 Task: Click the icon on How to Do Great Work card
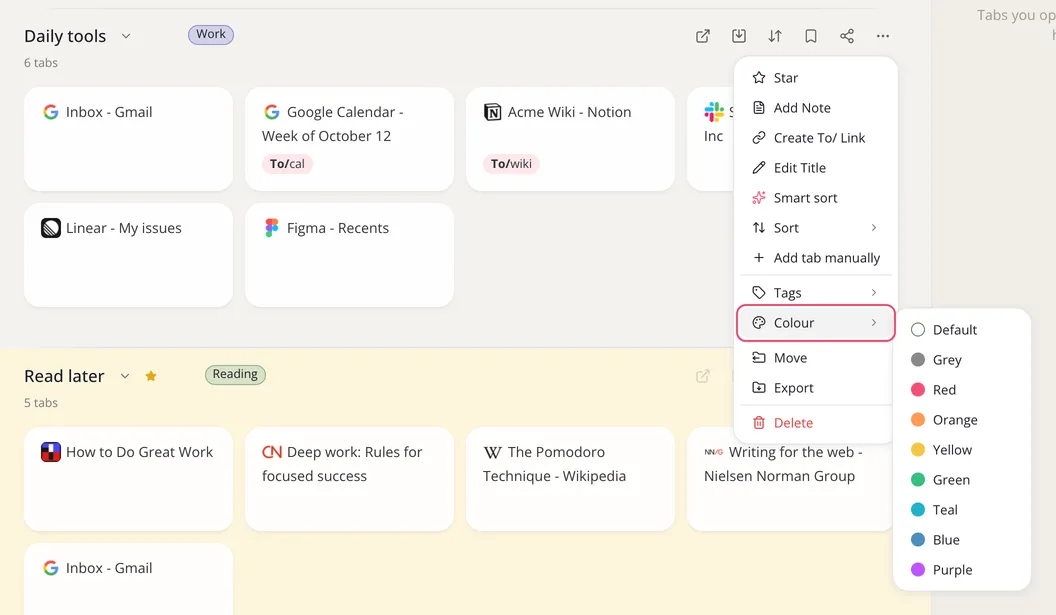tap(51, 452)
